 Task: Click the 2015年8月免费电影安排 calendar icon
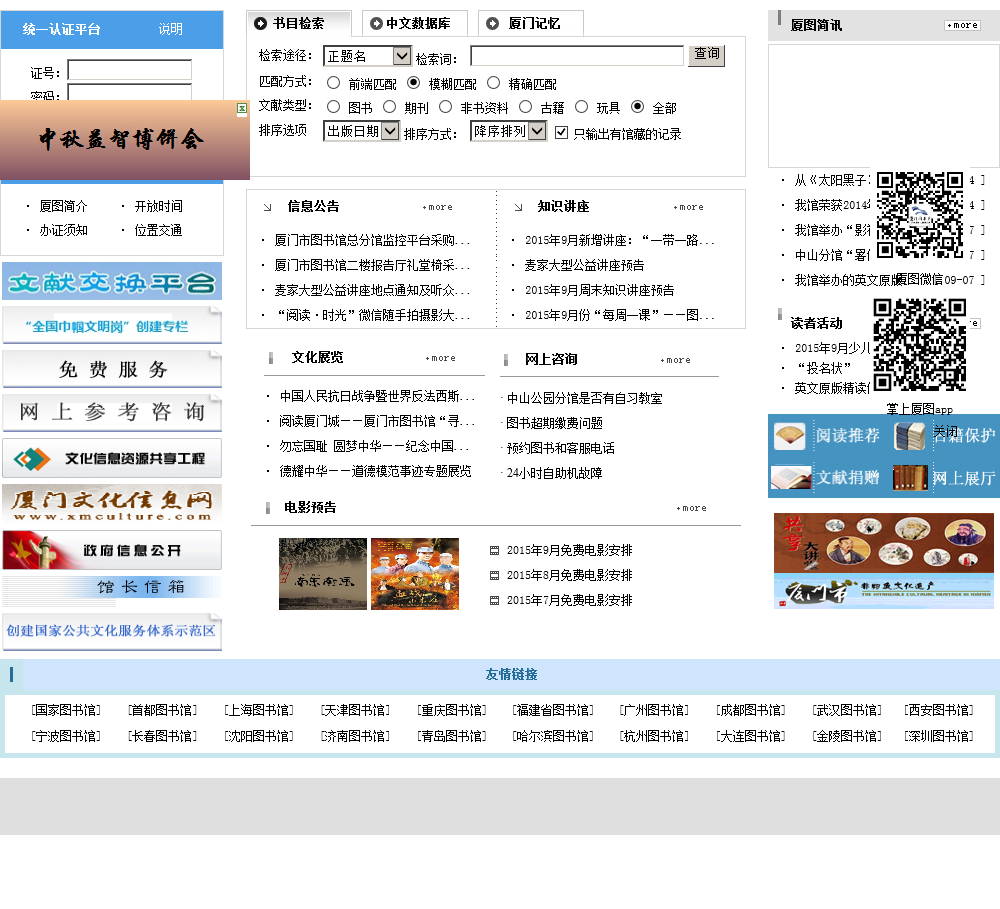click(494, 575)
